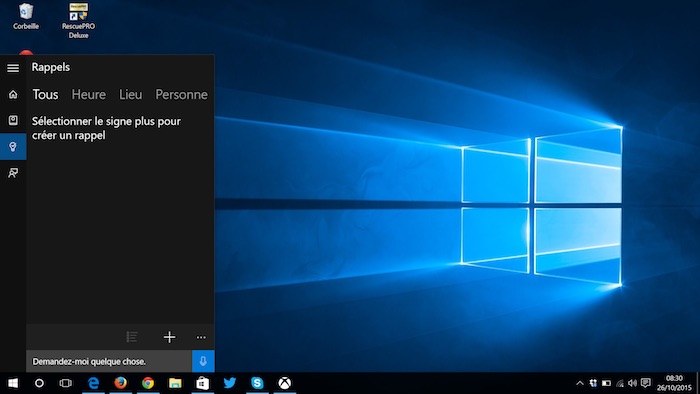The width and height of the screenshot is (700, 394).
Task: Launch Google Chrome from taskbar
Action: [148, 383]
